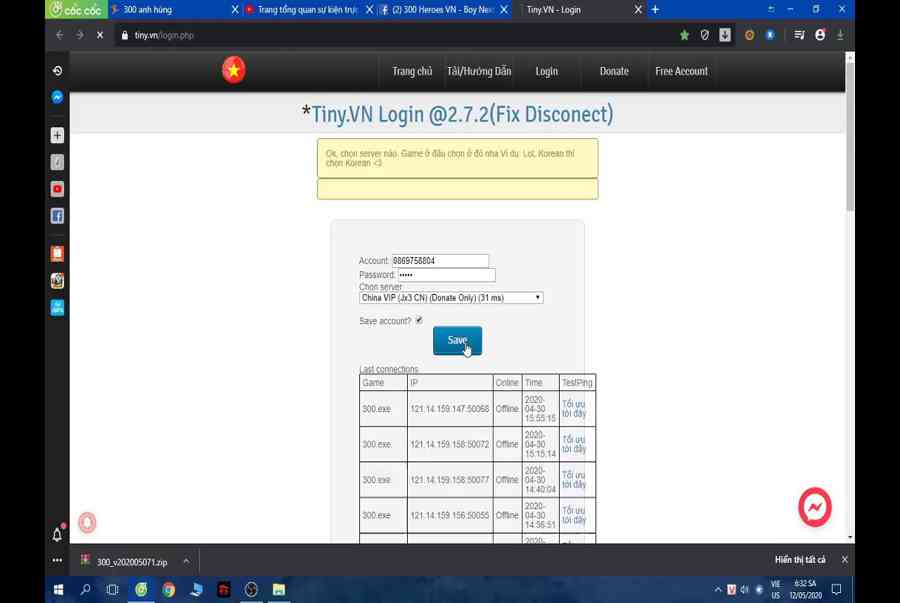Open options arrow for 300_v202005071.zip download
This screenshot has width=900, height=603.
pos(186,561)
